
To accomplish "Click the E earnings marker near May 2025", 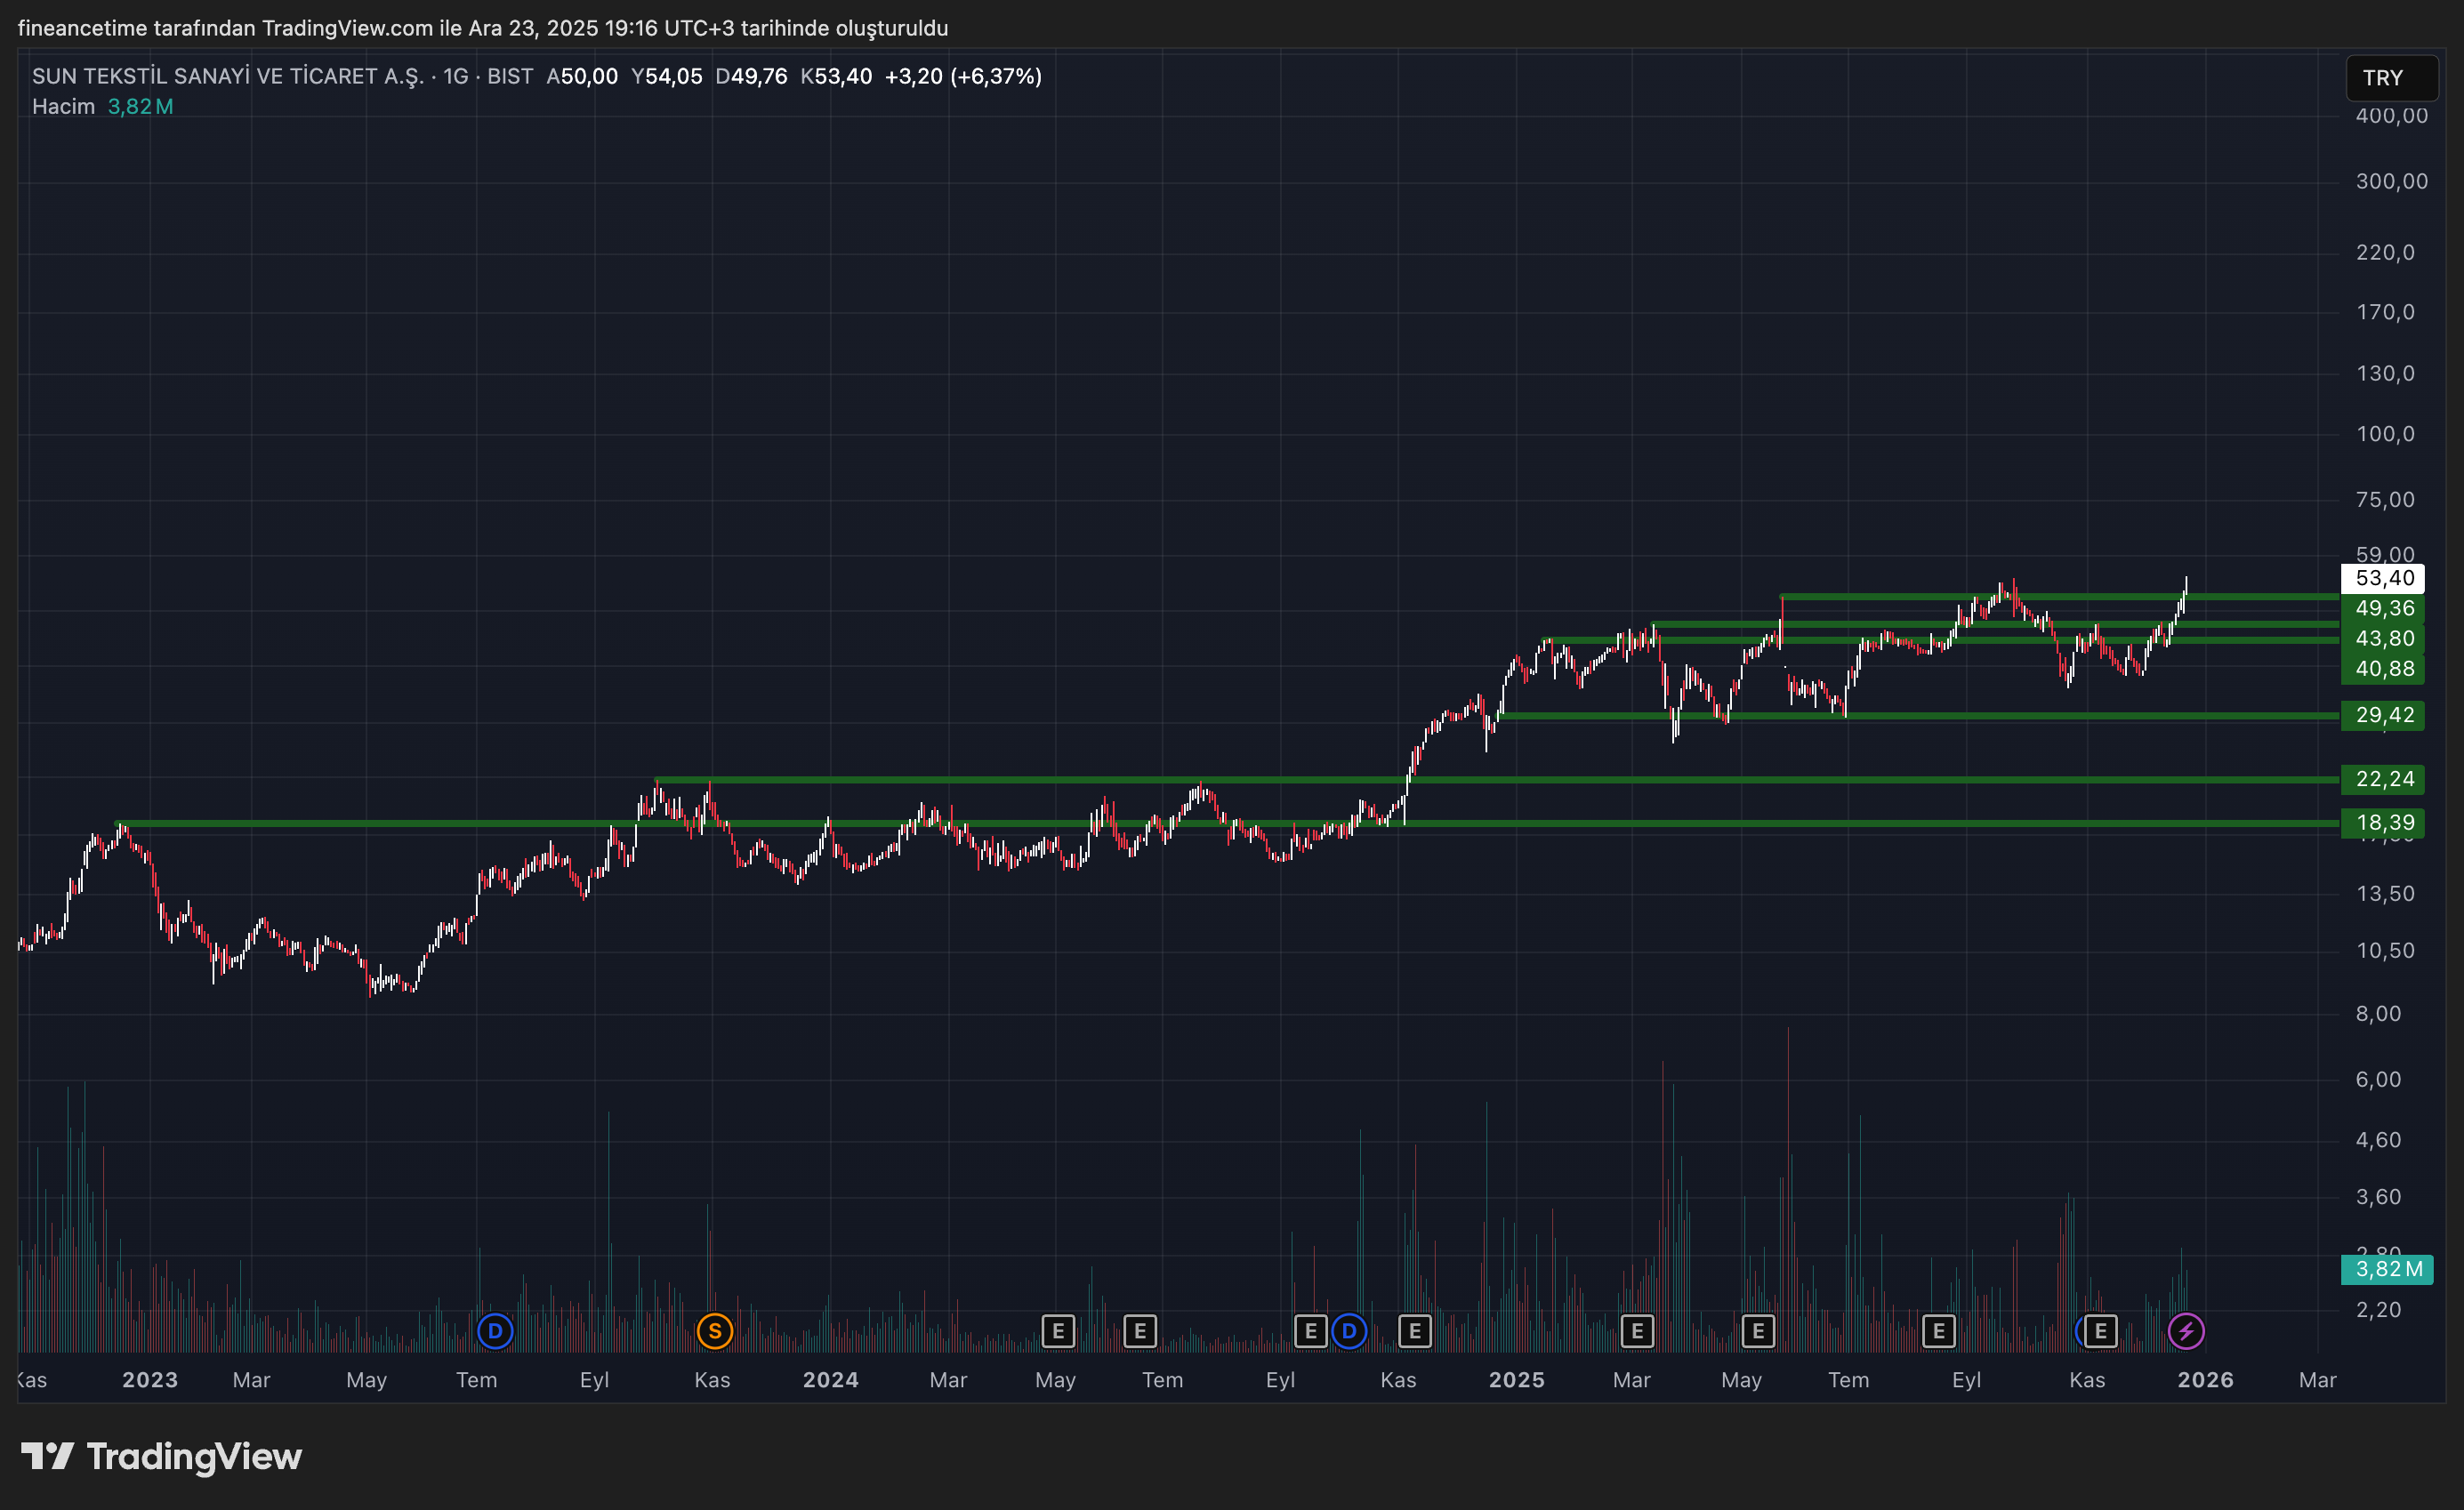I will point(1758,1331).
